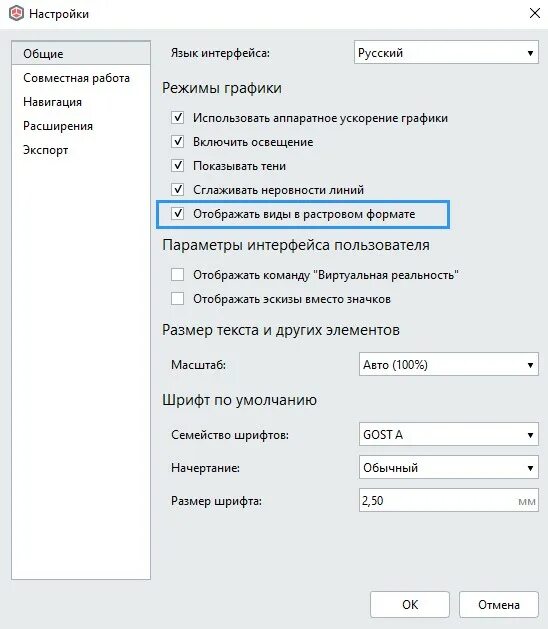Close the Настройки dialog window
Viewport: 548px width, 629px height.
[534, 13]
